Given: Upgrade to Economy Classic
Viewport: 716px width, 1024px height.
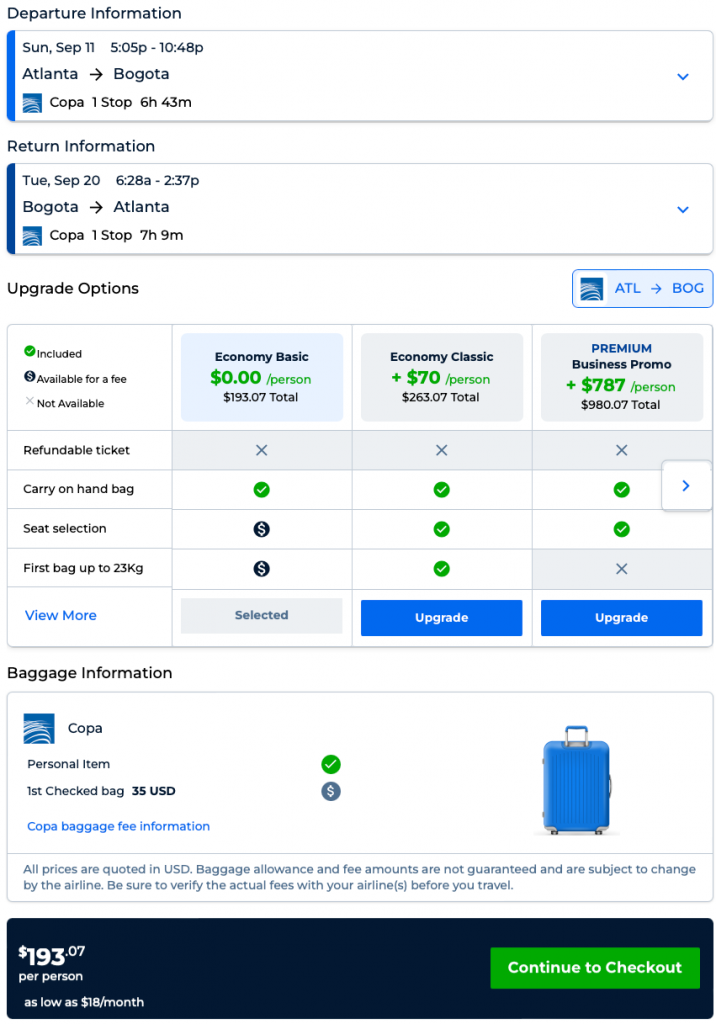Looking at the screenshot, I should point(441,618).
